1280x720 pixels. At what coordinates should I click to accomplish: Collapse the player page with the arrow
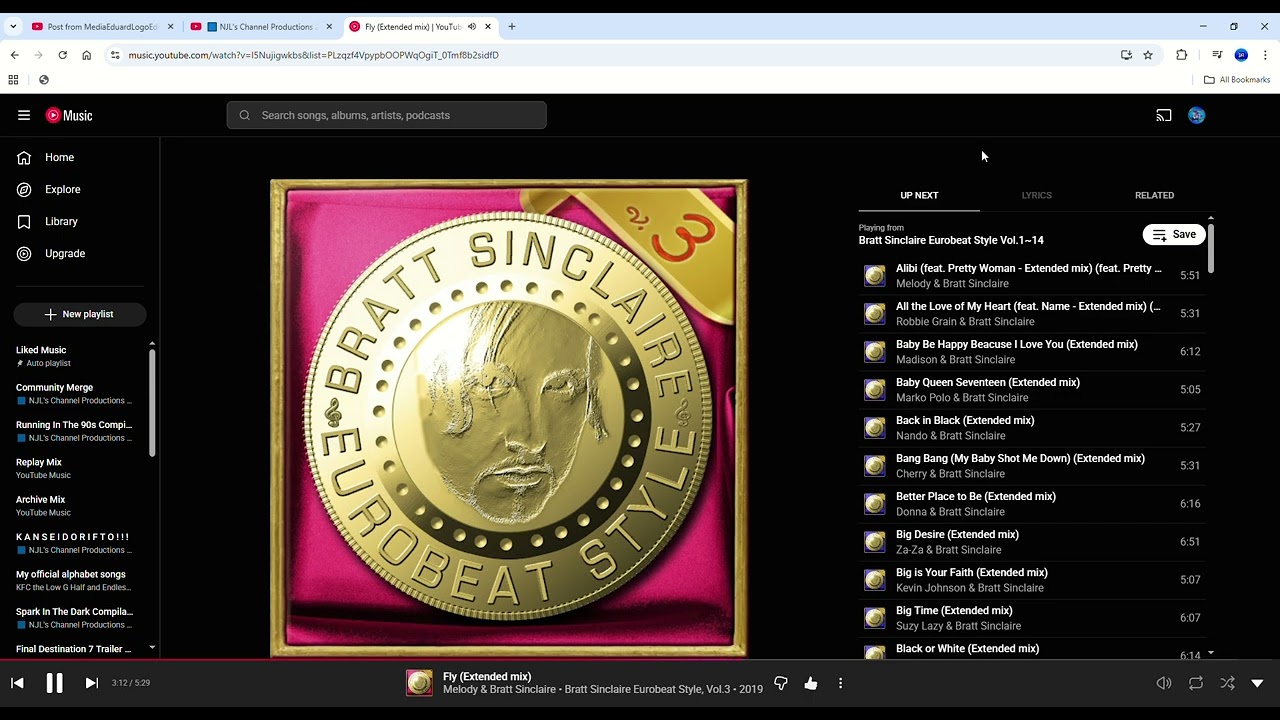1257,683
